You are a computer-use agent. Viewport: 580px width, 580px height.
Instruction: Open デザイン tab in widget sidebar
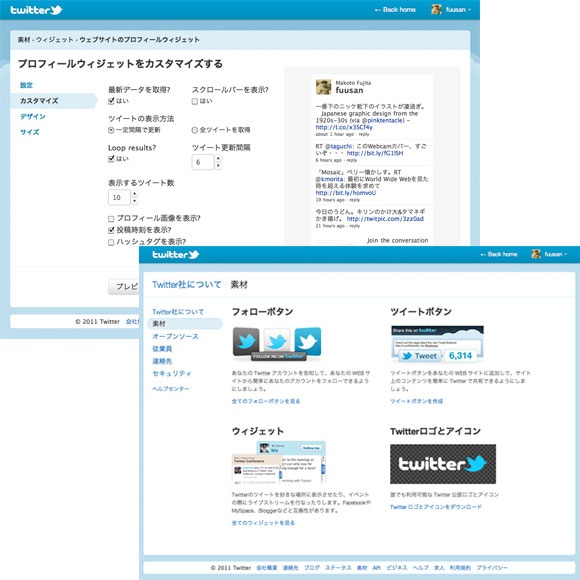tap(33, 116)
